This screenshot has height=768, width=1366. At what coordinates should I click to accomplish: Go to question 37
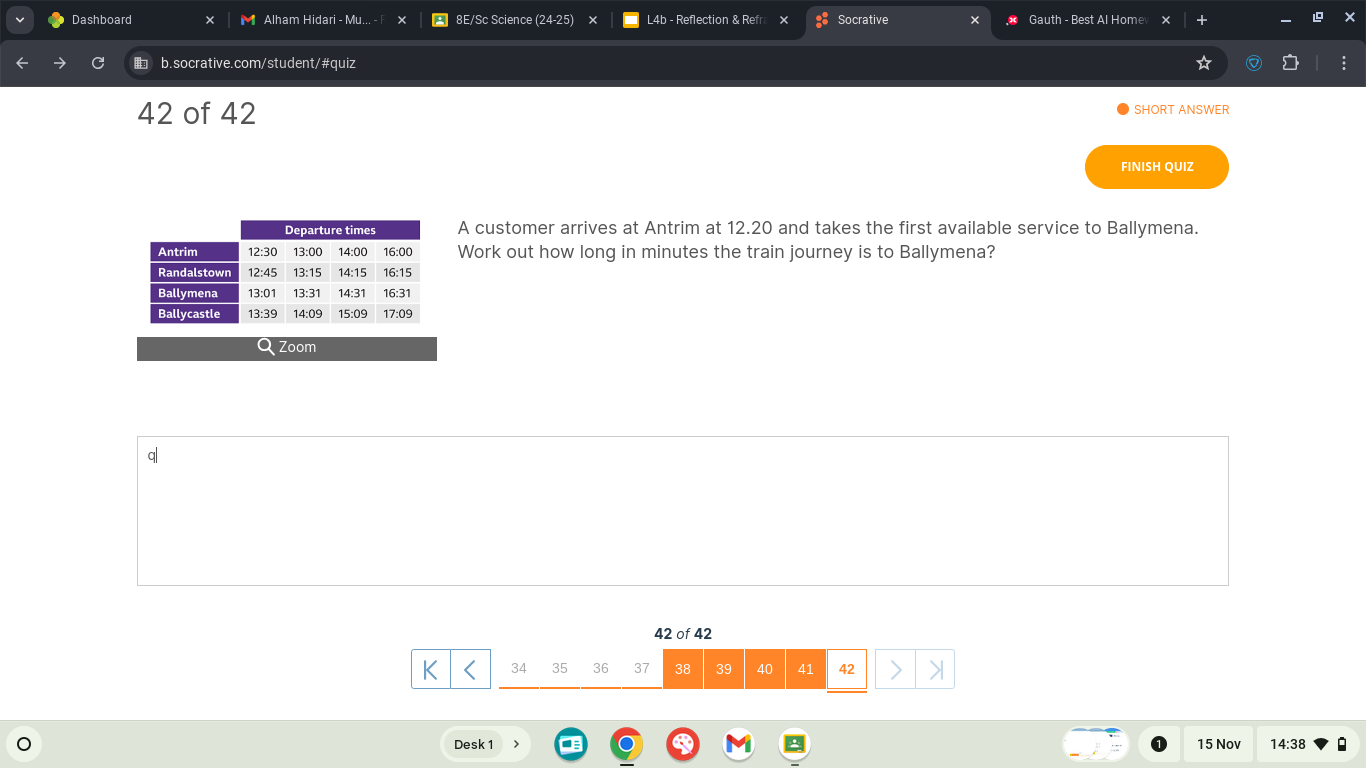pyautogui.click(x=642, y=669)
